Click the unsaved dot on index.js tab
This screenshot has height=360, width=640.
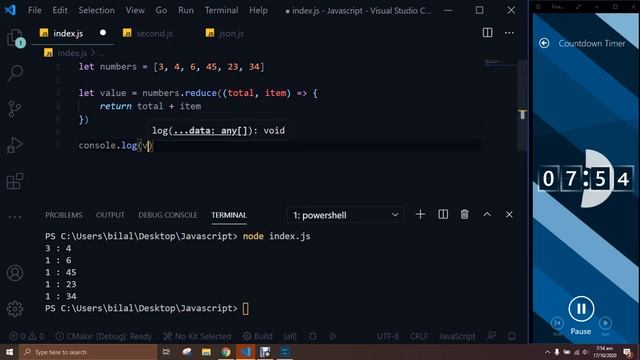[103, 33]
